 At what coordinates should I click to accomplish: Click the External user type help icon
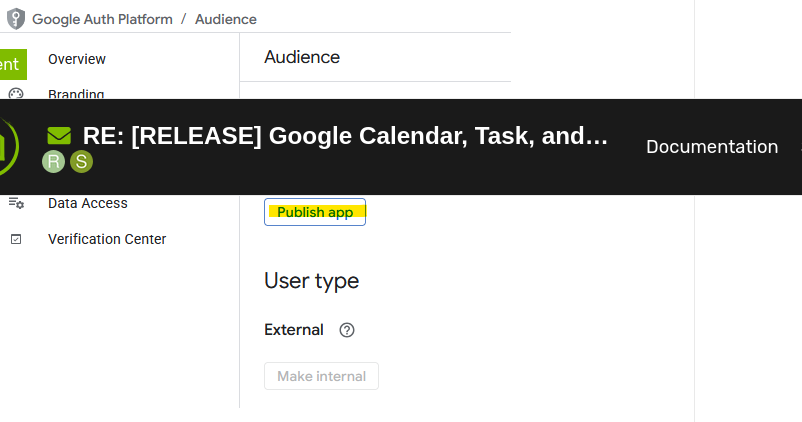coord(347,330)
